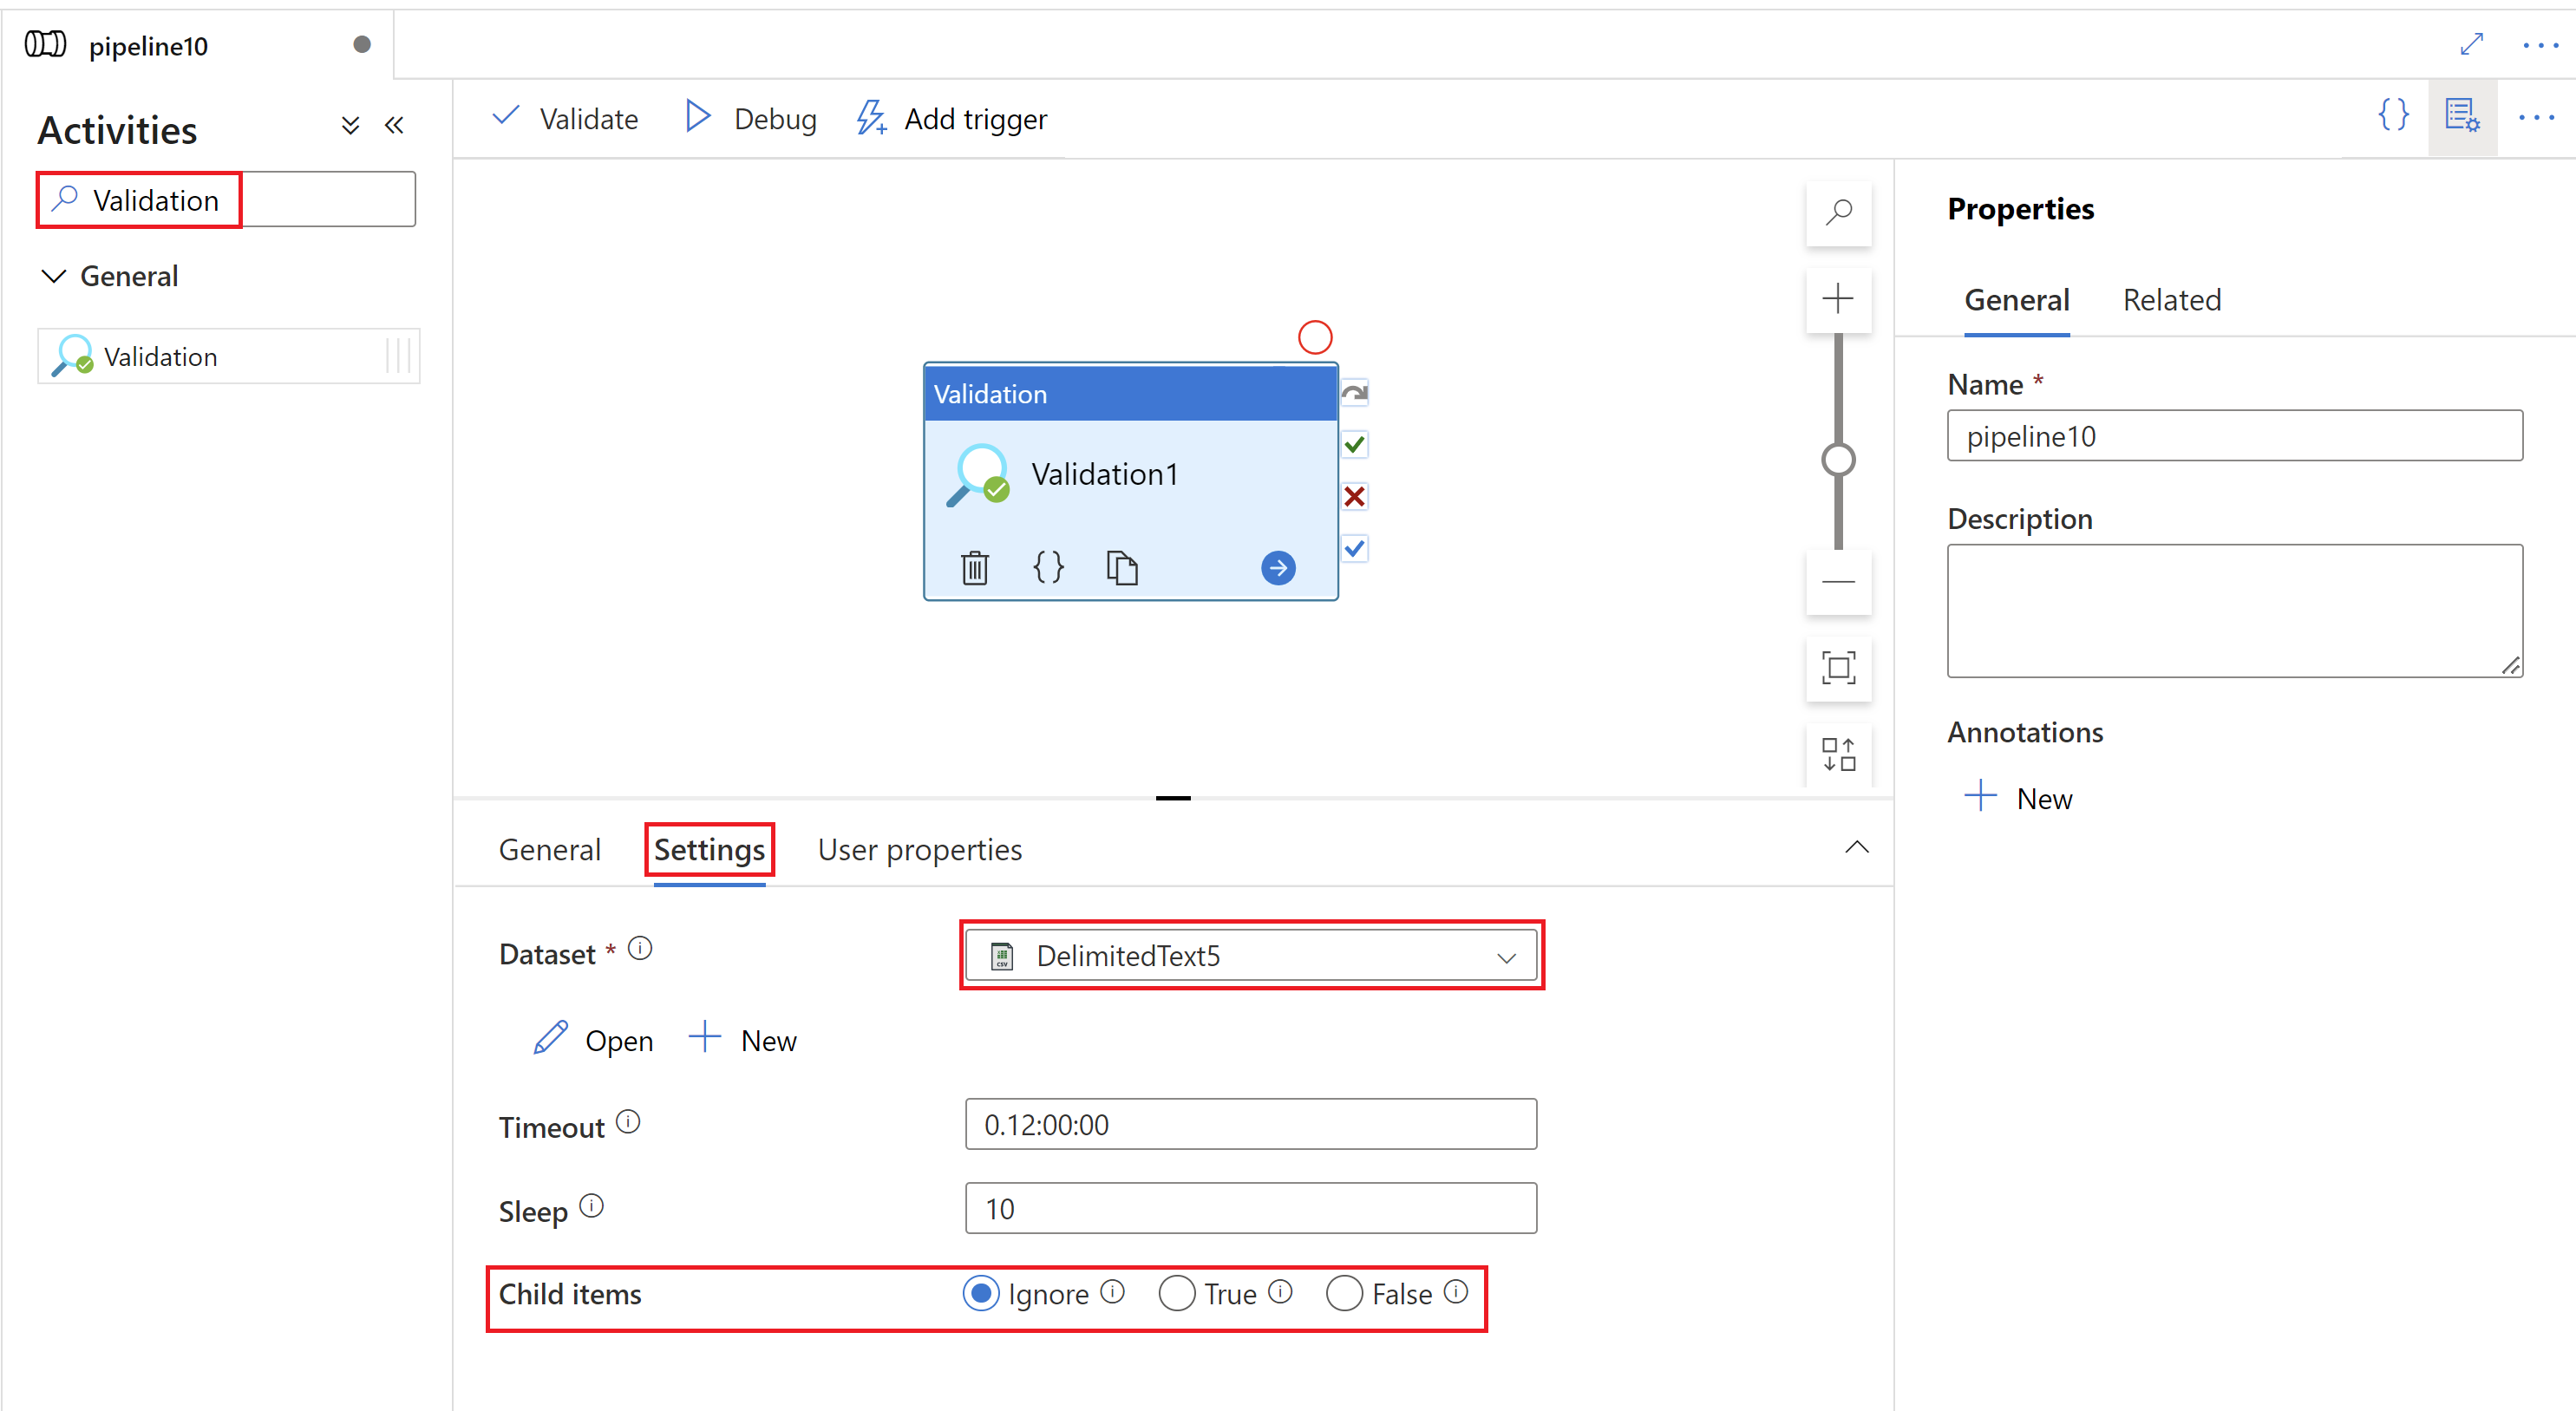Image resolution: width=2576 pixels, height=1411 pixels.
Task: Click the Add trigger button
Action: click(953, 118)
